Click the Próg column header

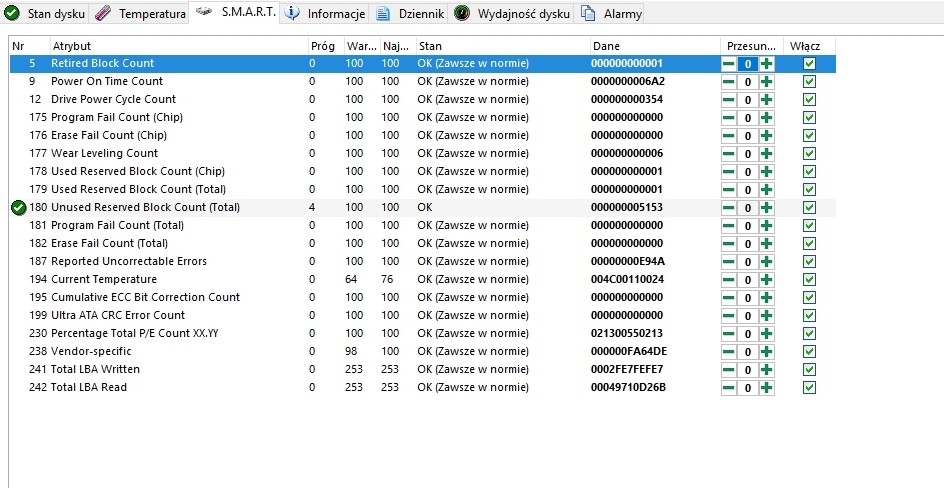(326, 46)
